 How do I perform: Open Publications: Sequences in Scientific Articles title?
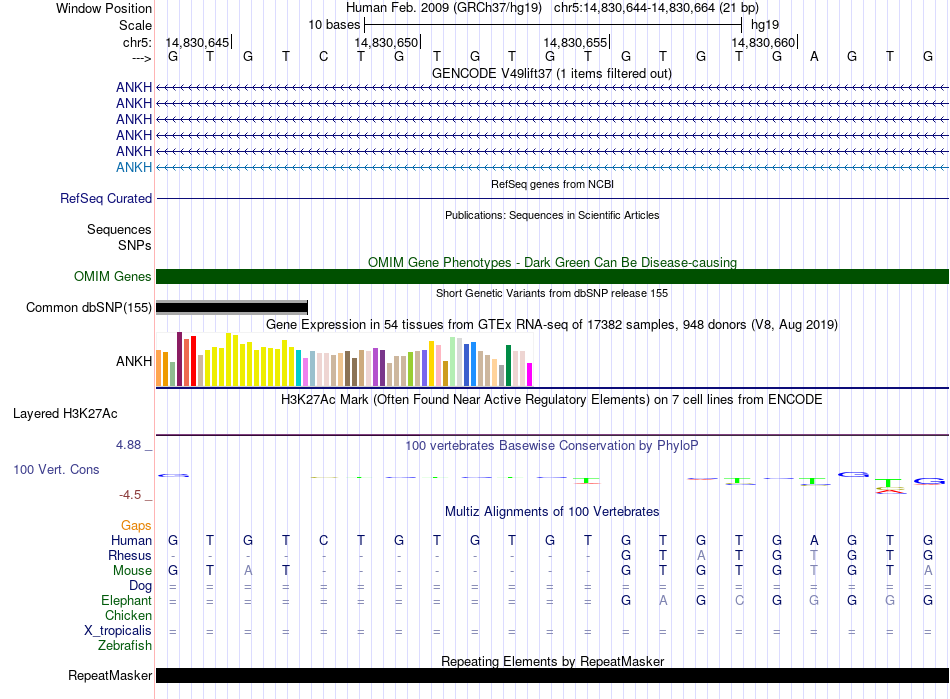pos(551,215)
